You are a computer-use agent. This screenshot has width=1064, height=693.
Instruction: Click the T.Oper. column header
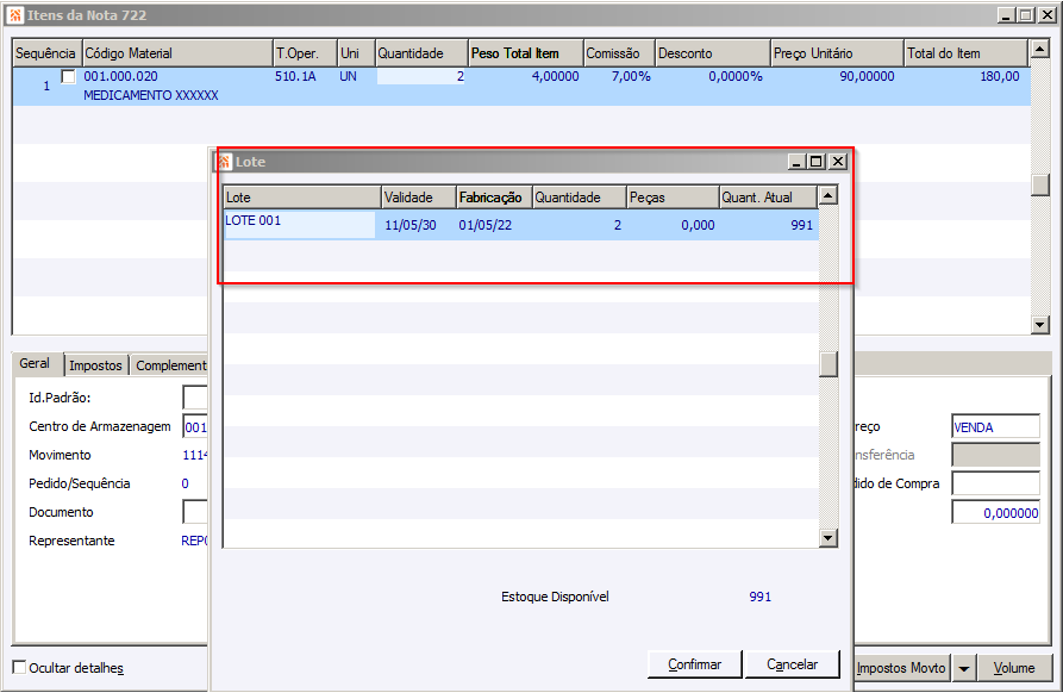305,53
